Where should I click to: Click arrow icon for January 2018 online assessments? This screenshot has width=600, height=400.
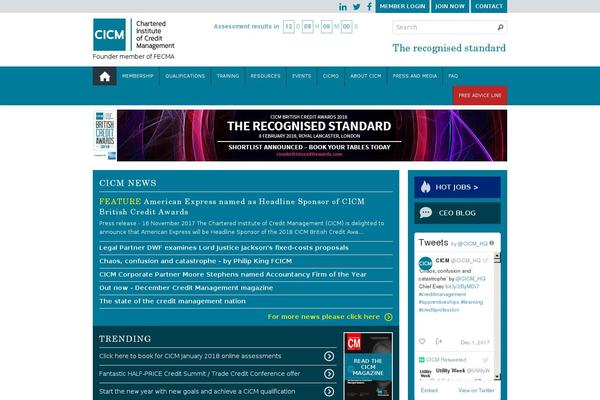tap(329, 356)
